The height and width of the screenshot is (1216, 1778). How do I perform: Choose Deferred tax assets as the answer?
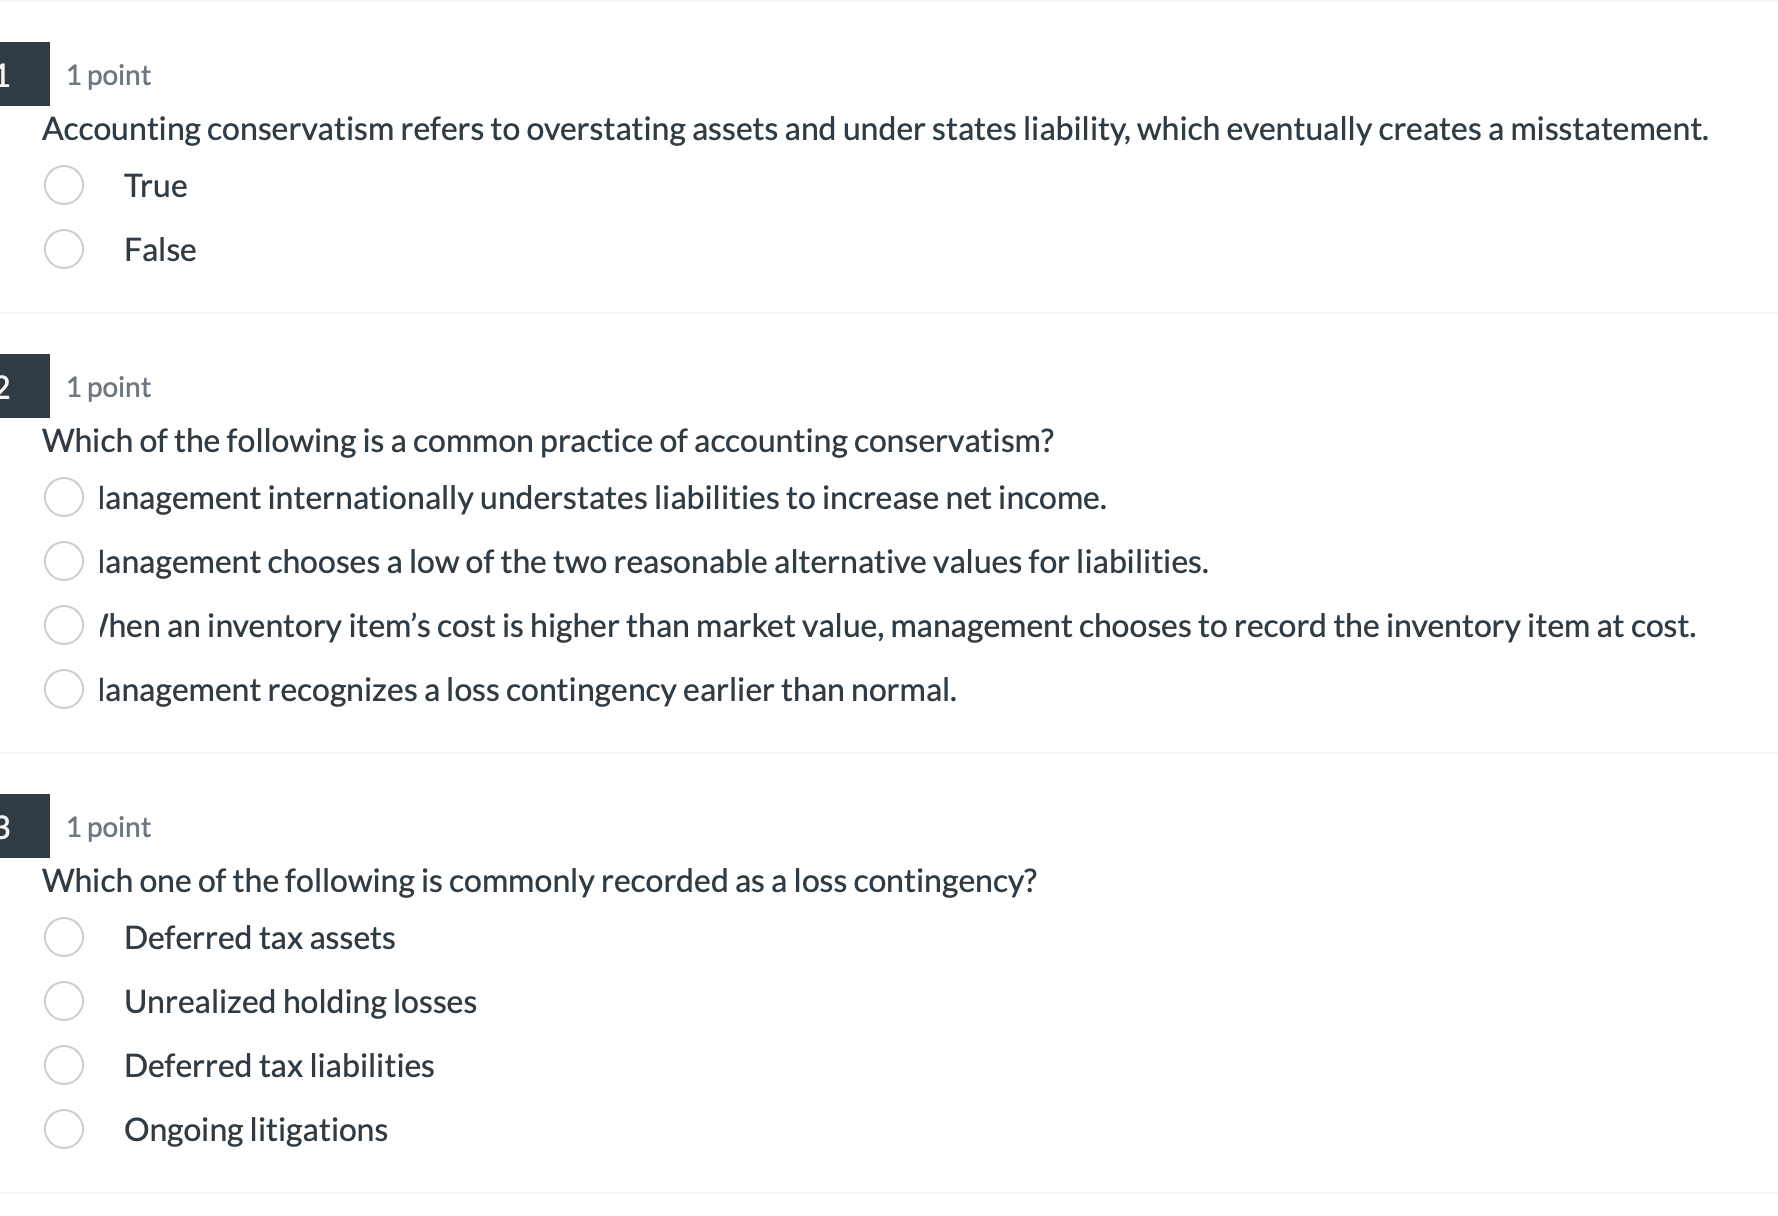[x=63, y=937]
